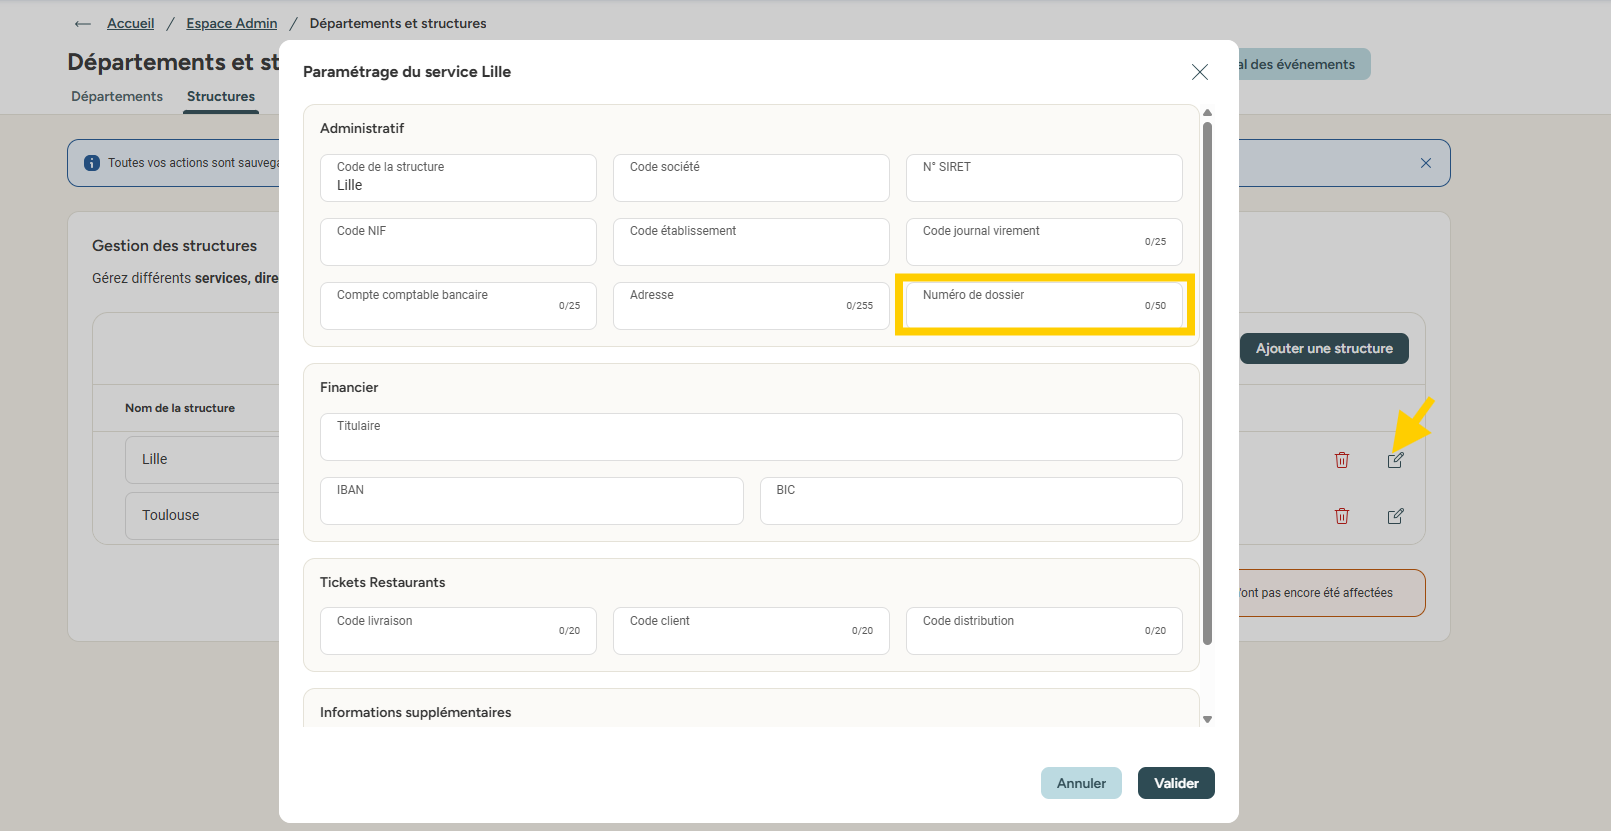
Task: Focus the Code journal virement field
Action: [x=1044, y=242]
